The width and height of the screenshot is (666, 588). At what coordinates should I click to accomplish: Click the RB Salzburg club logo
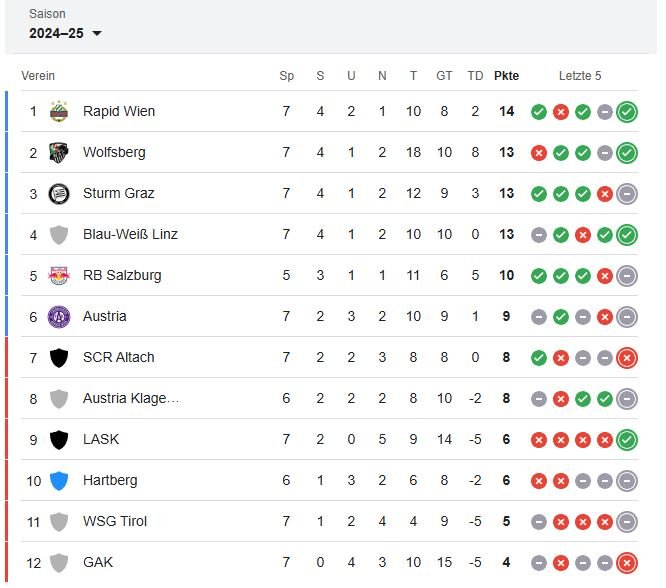[x=59, y=276]
